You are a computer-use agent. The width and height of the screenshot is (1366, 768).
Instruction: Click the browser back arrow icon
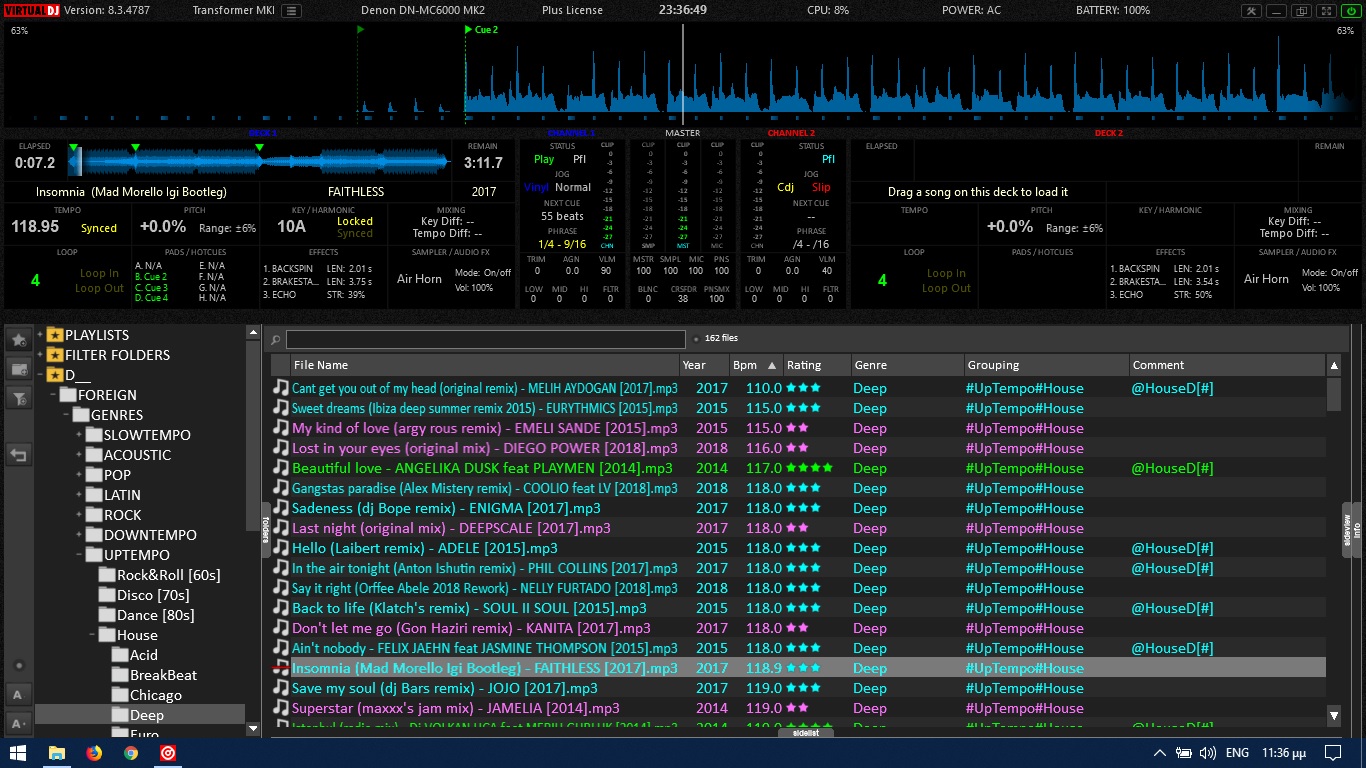pos(18,455)
